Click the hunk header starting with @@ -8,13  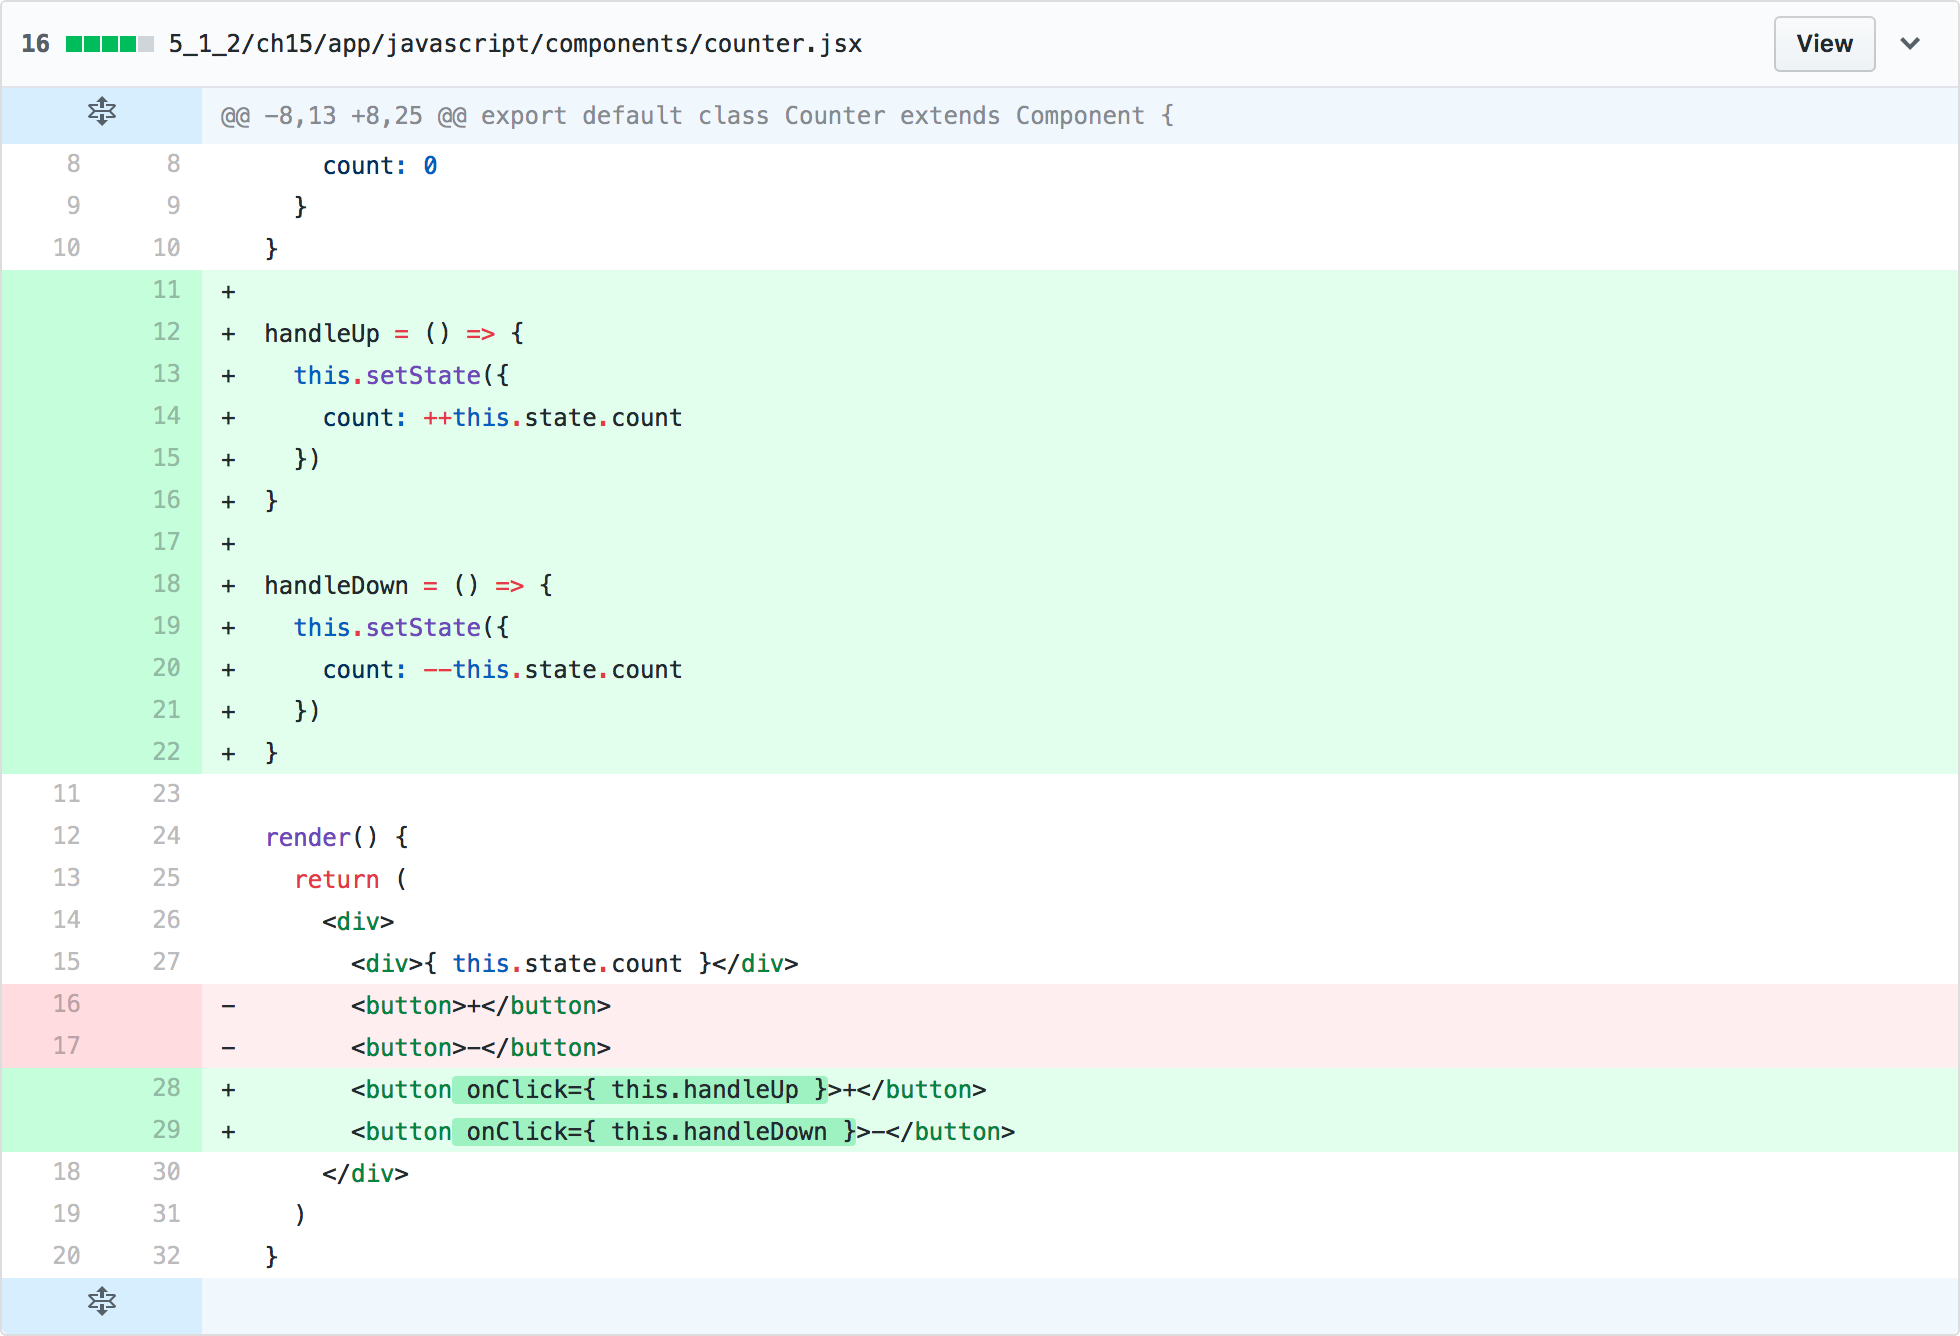(696, 116)
